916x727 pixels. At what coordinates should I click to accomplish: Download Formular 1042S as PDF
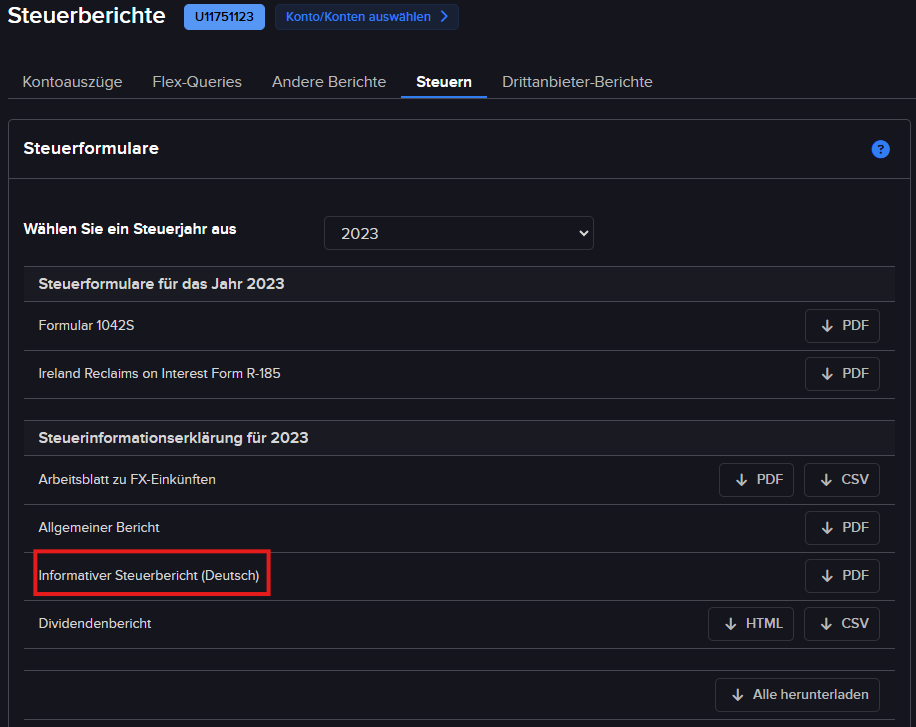pyautogui.click(x=842, y=326)
